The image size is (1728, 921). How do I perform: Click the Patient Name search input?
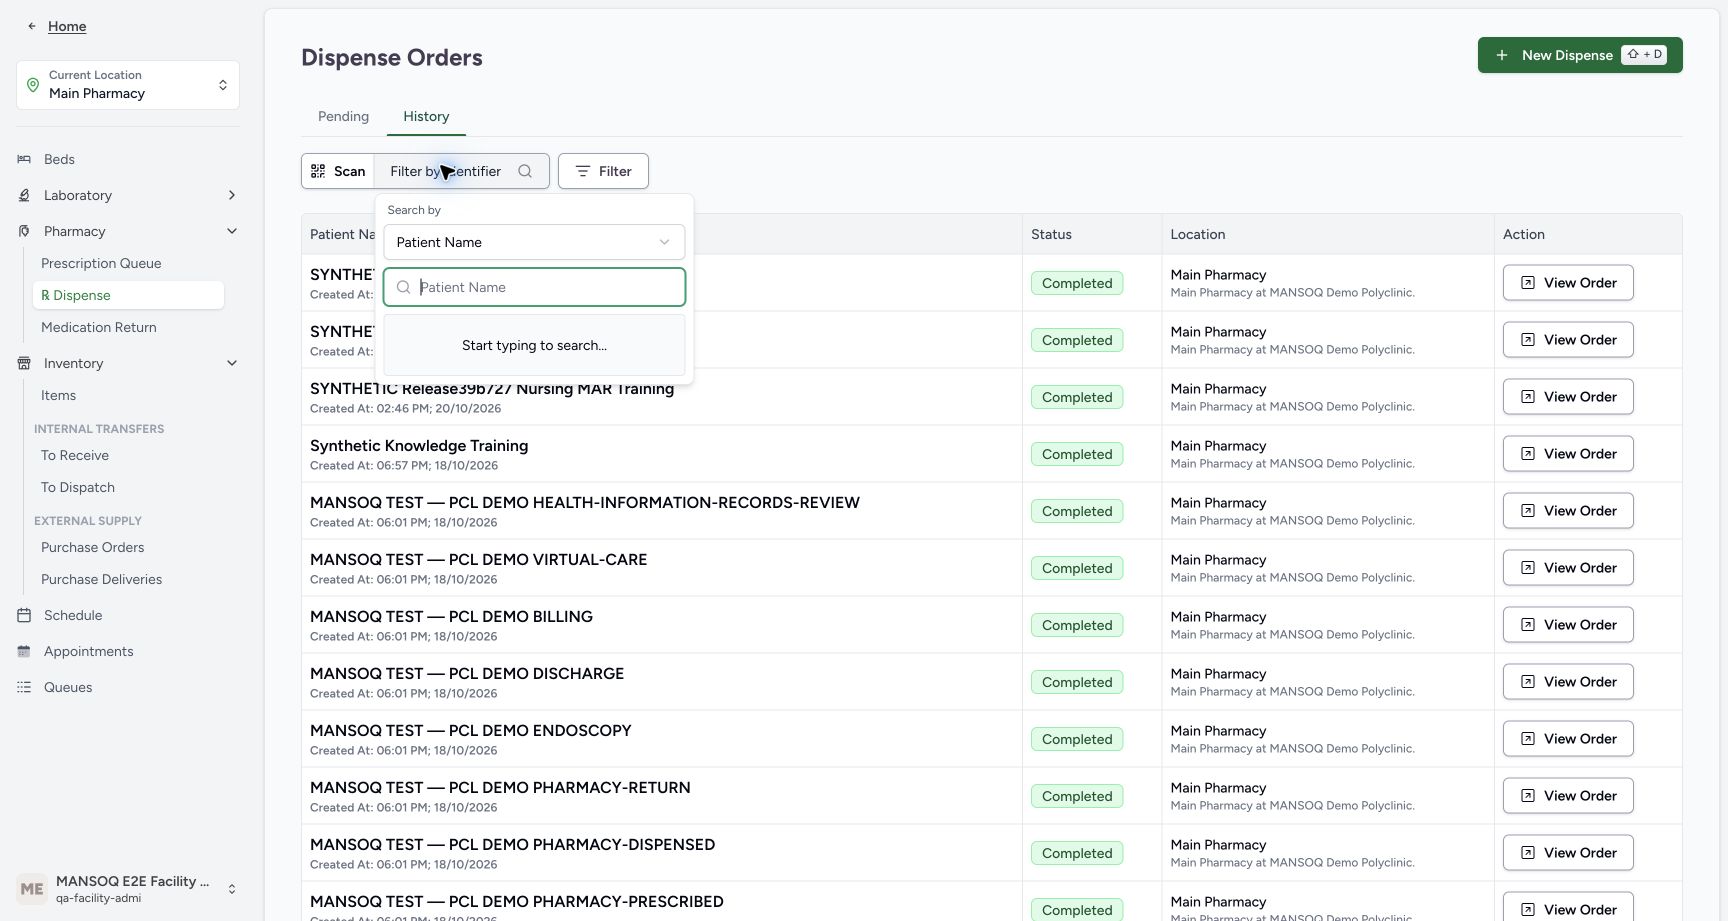click(x=534, y=287)
